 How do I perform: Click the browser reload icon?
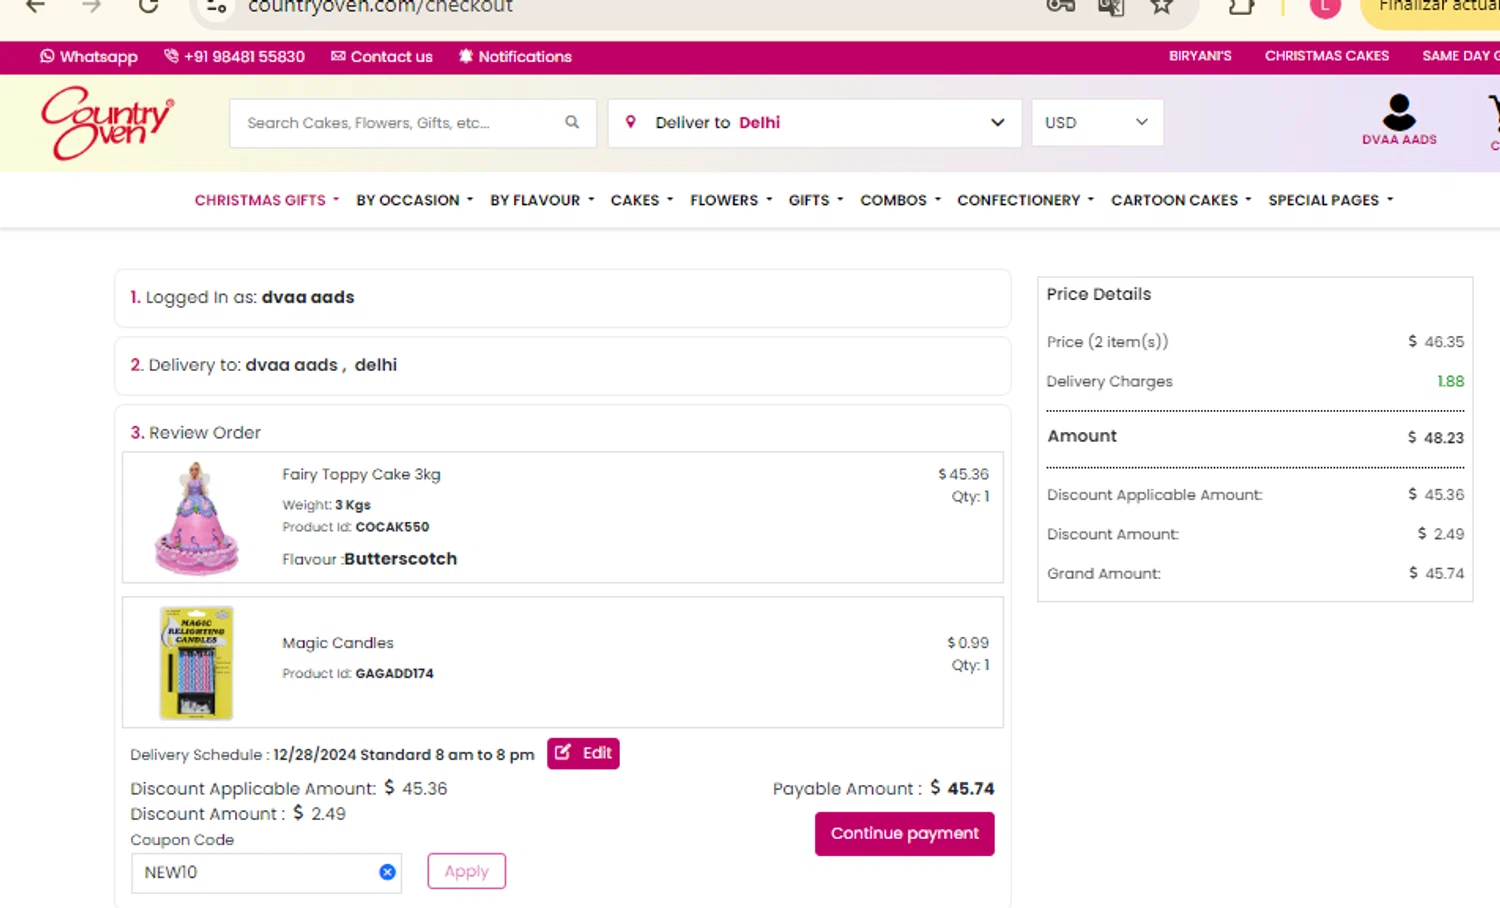[x=148, y=6]
